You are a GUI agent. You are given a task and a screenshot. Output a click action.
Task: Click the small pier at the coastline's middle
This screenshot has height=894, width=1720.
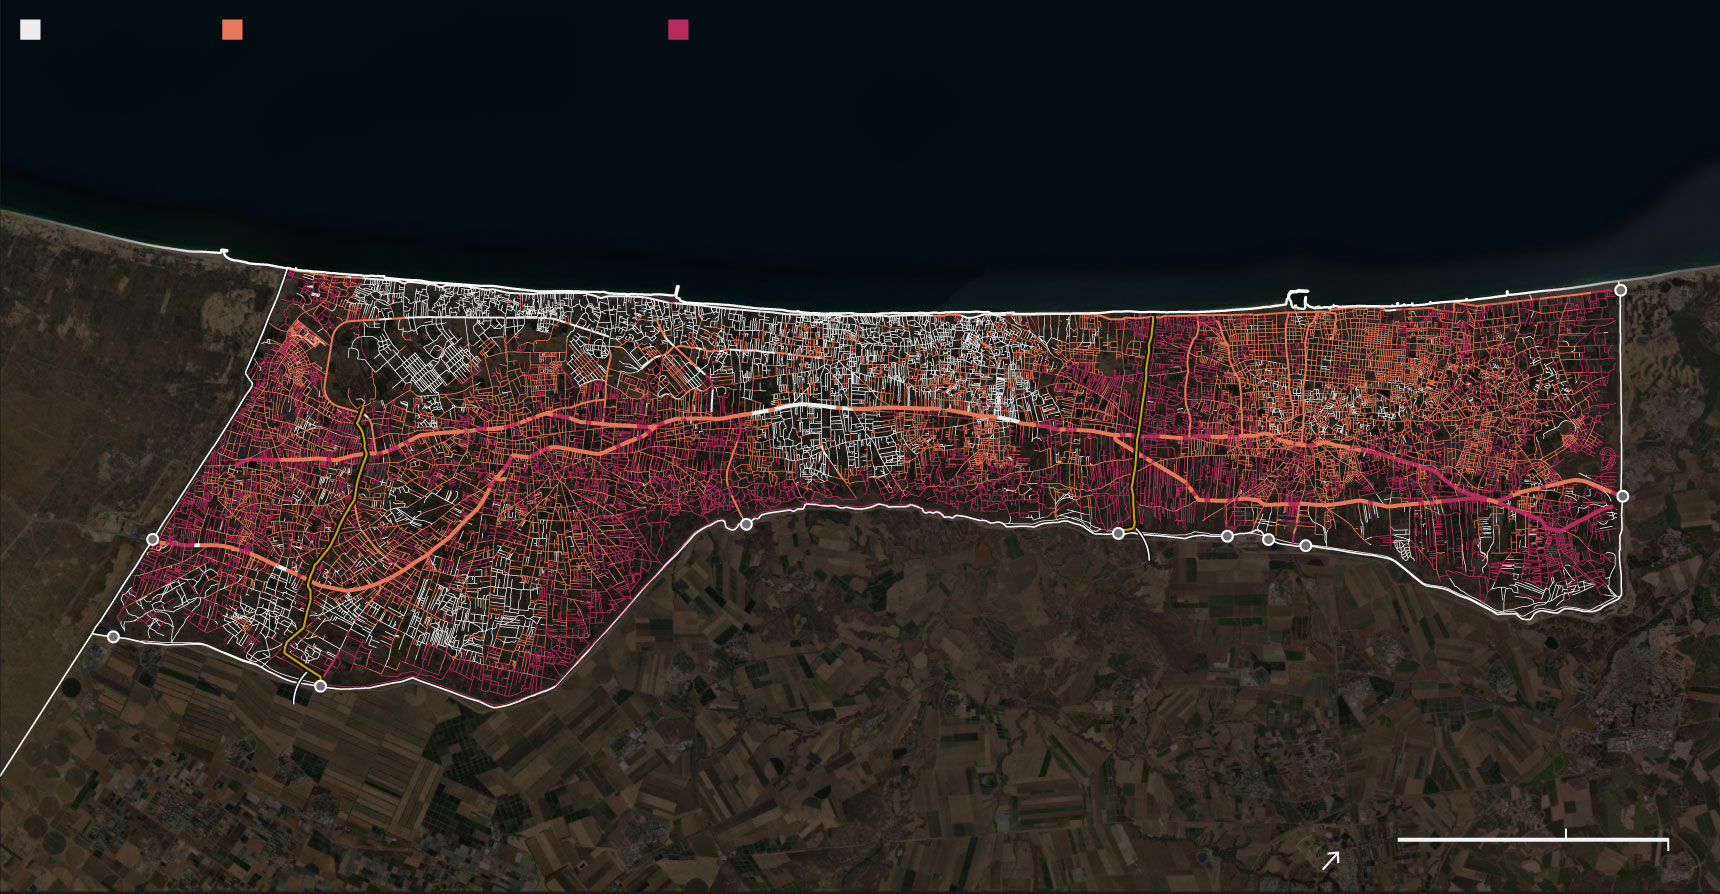(x=677, y=291)
